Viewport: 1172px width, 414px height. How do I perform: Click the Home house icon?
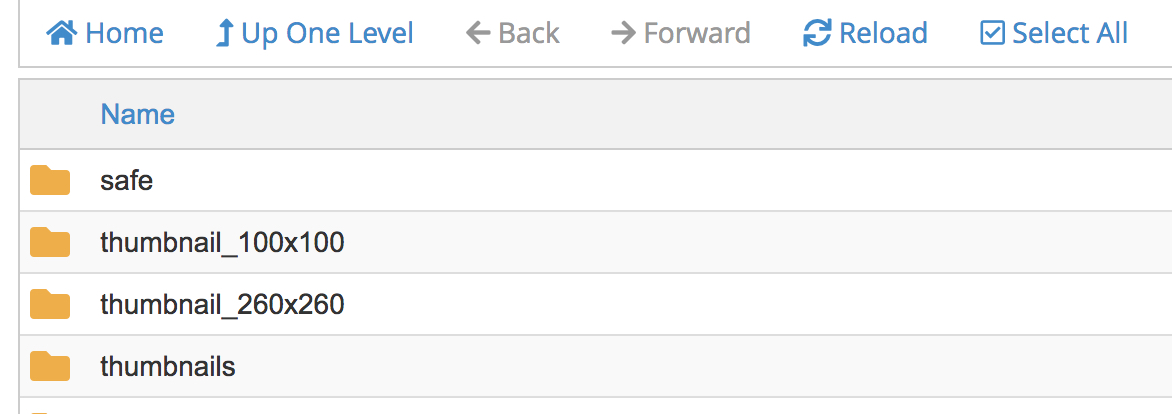click(62, 34)
